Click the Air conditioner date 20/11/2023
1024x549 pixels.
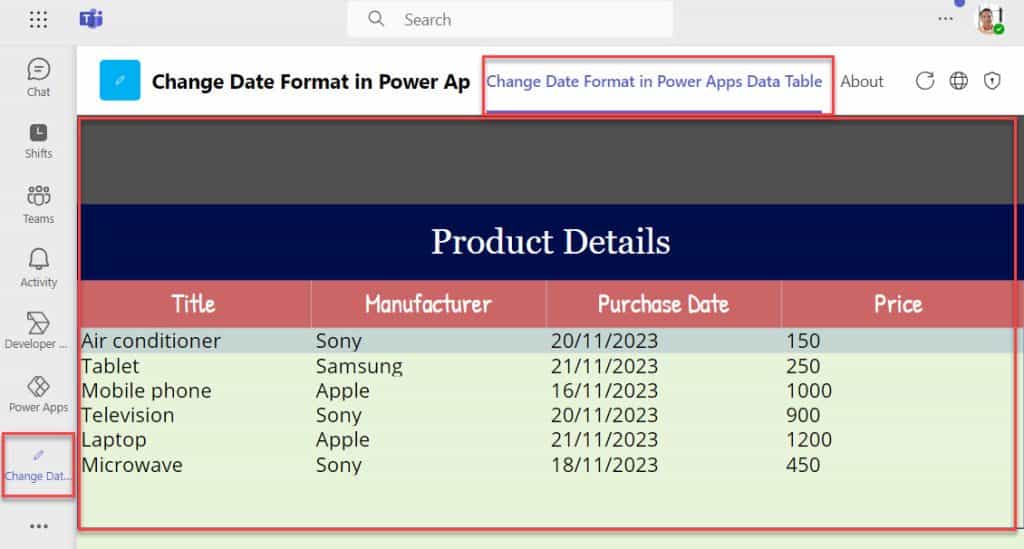(604, 341)
